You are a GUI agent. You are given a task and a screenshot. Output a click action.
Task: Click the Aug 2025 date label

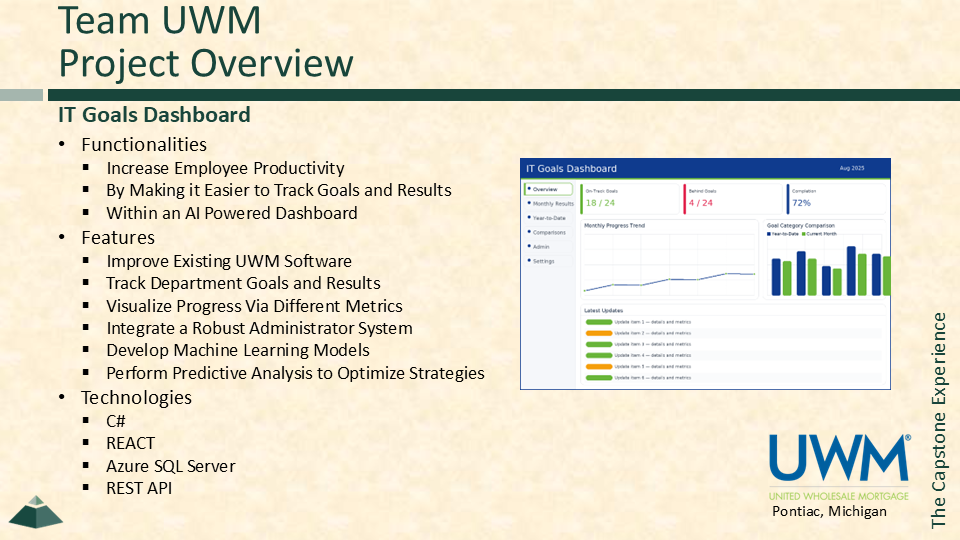pos(851,168)
